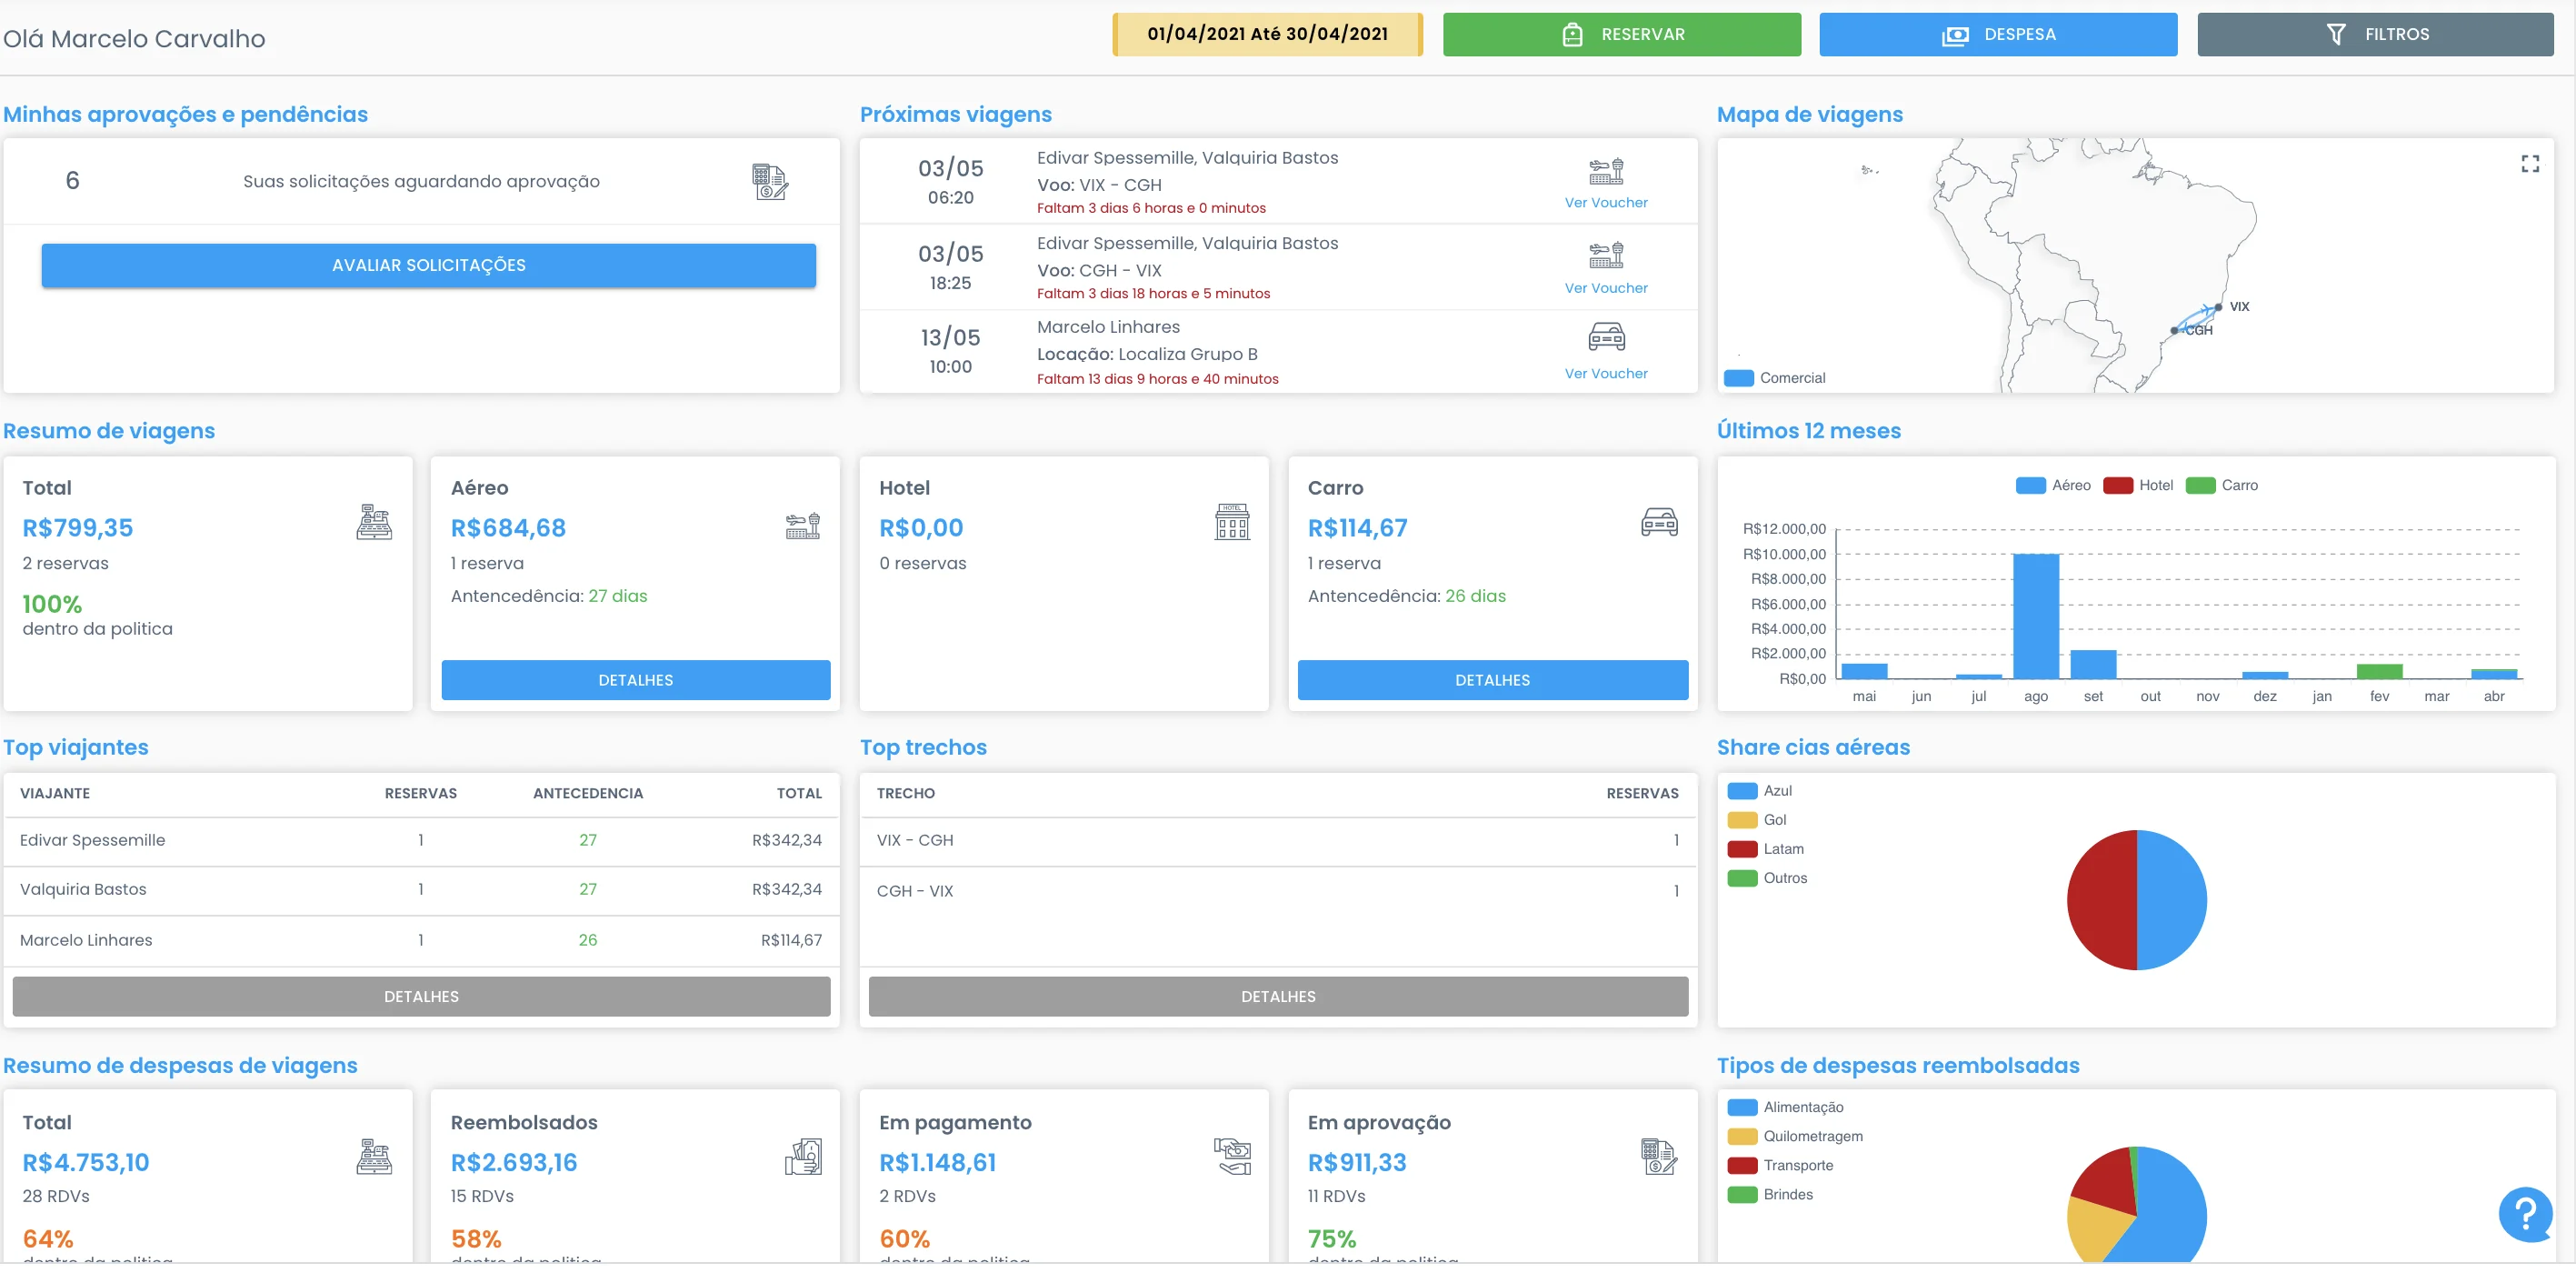
Task: Open the date range picker 01/04/2021 Até 30/04/2021
Action: 1266,33
